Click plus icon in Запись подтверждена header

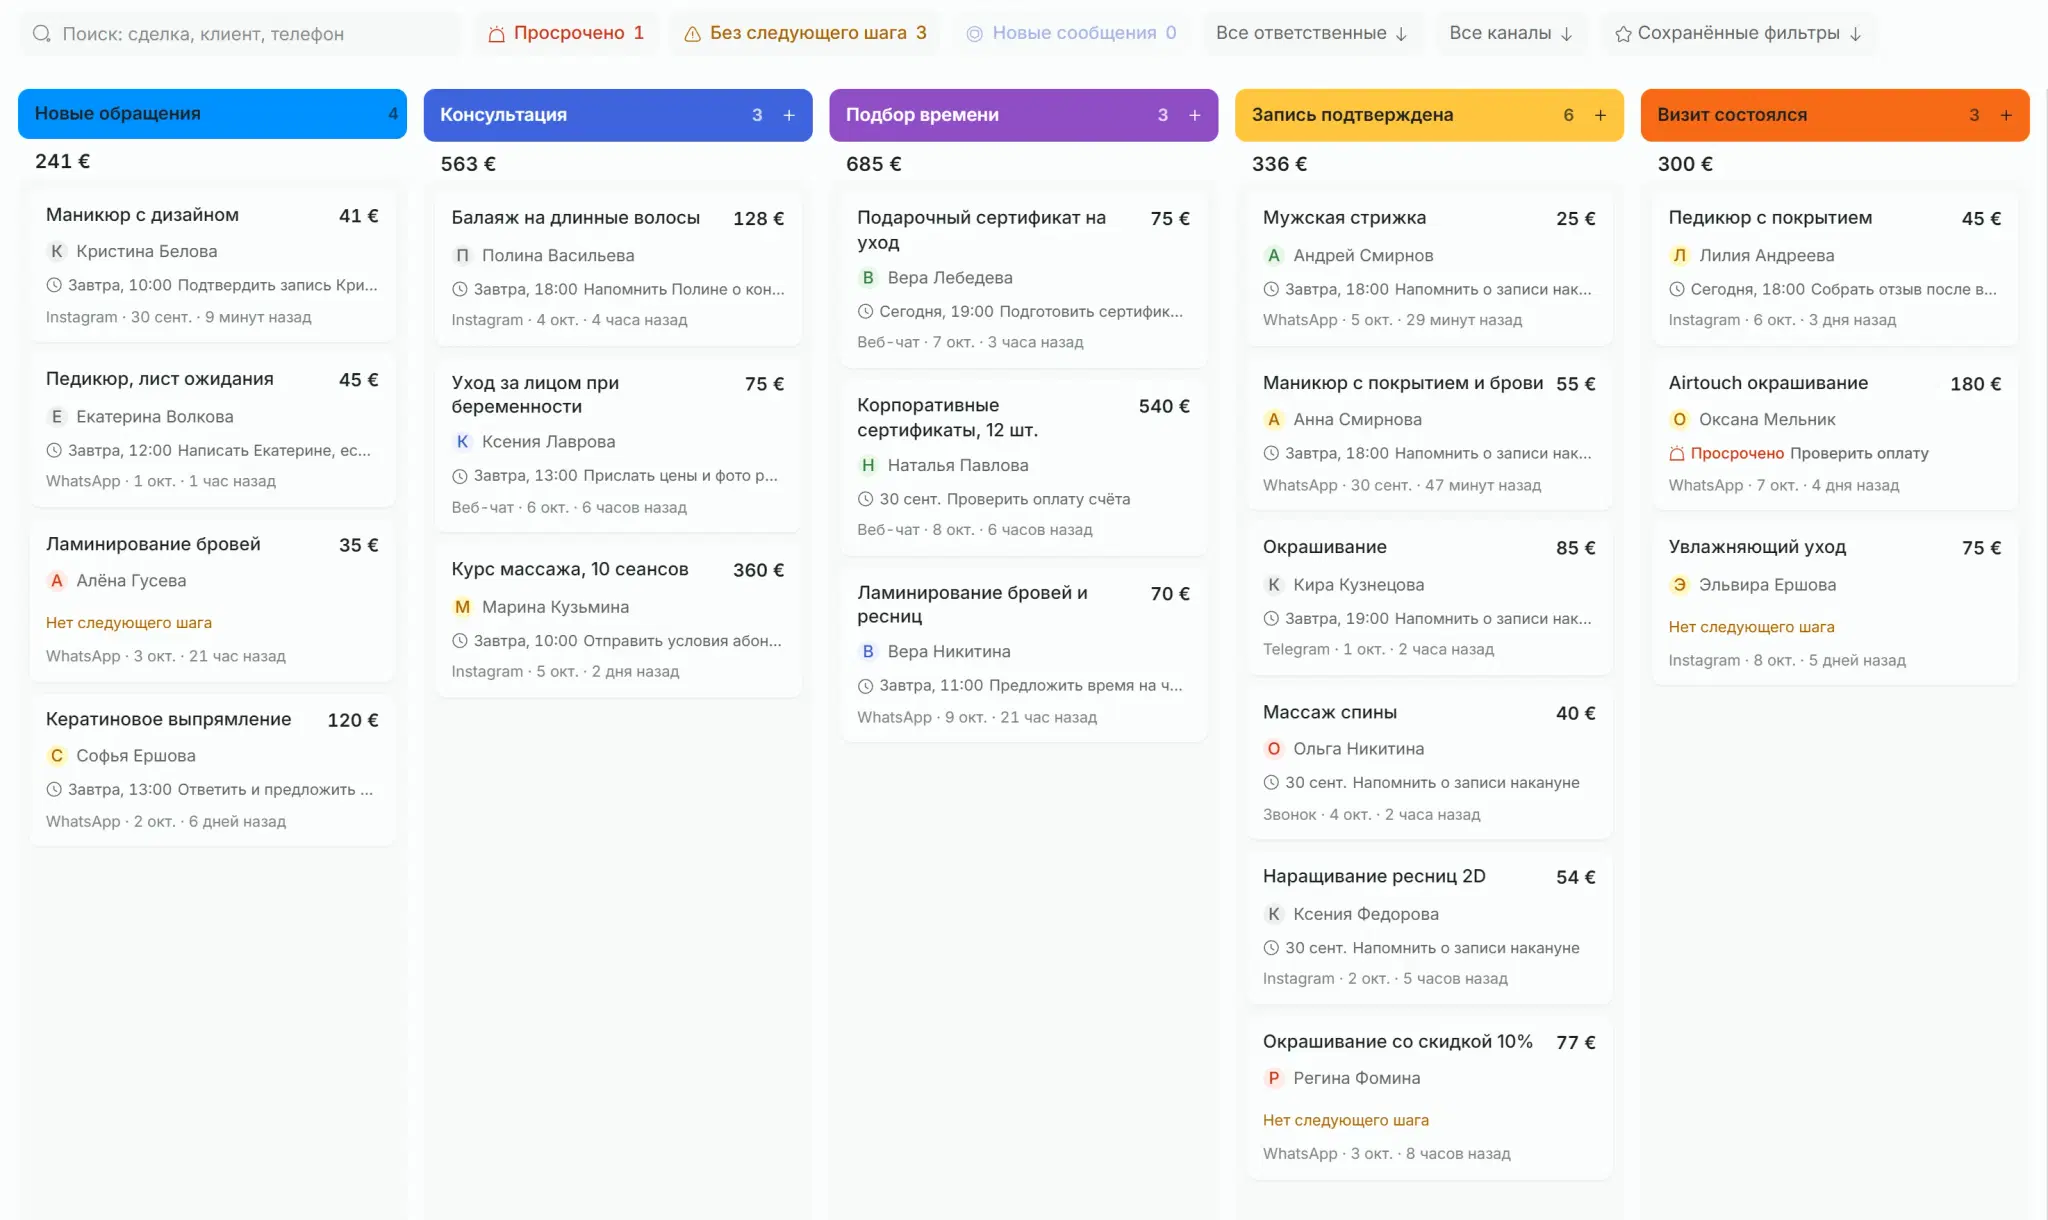(x=1600, y=115)
